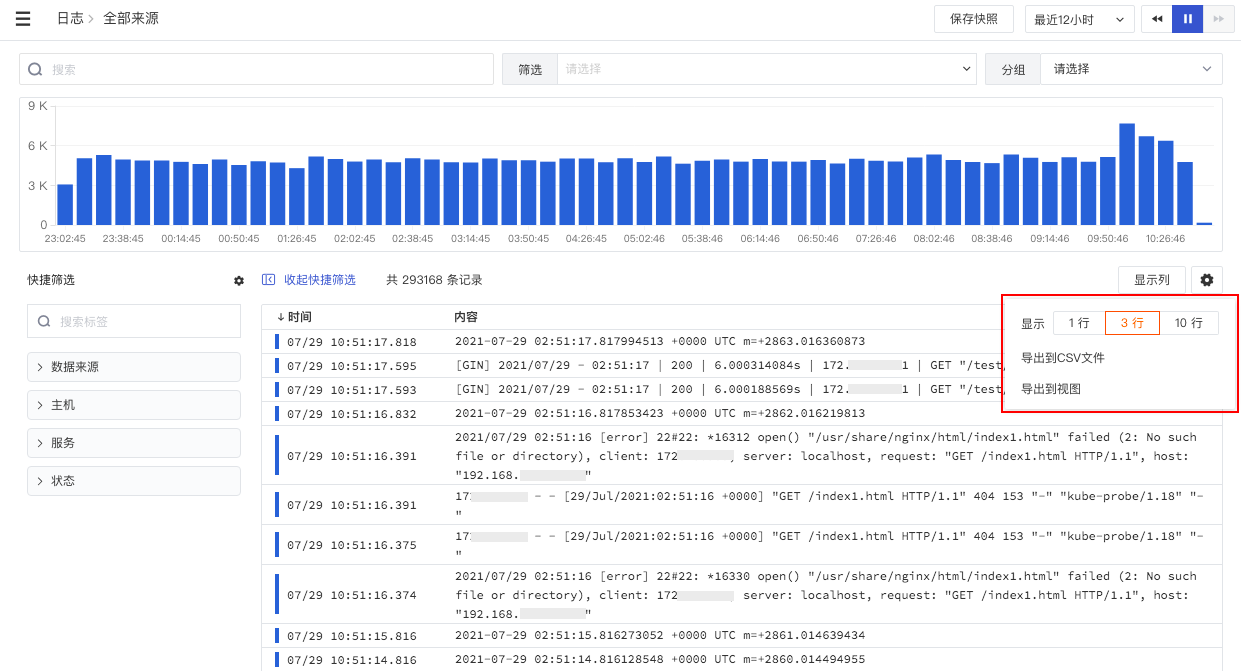Image resolution: width=1241 pixels, height=671 pixels.
Task: Open log row at 07/29 10:51:17.593
Action: point(742,390)
